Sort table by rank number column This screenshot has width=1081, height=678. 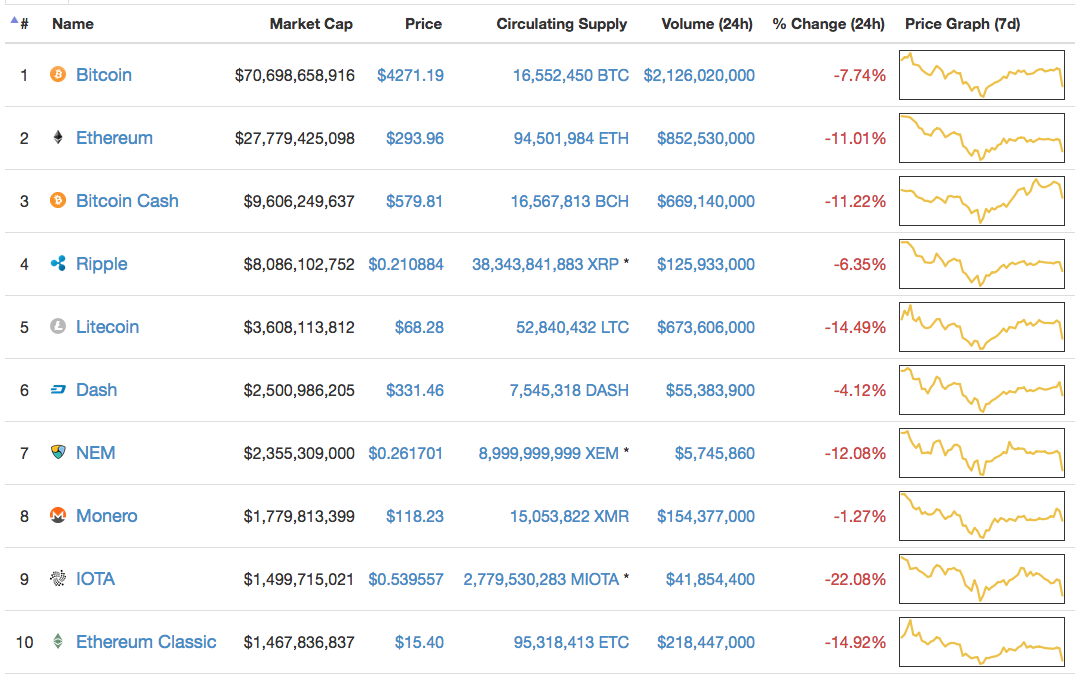point(23,24)
